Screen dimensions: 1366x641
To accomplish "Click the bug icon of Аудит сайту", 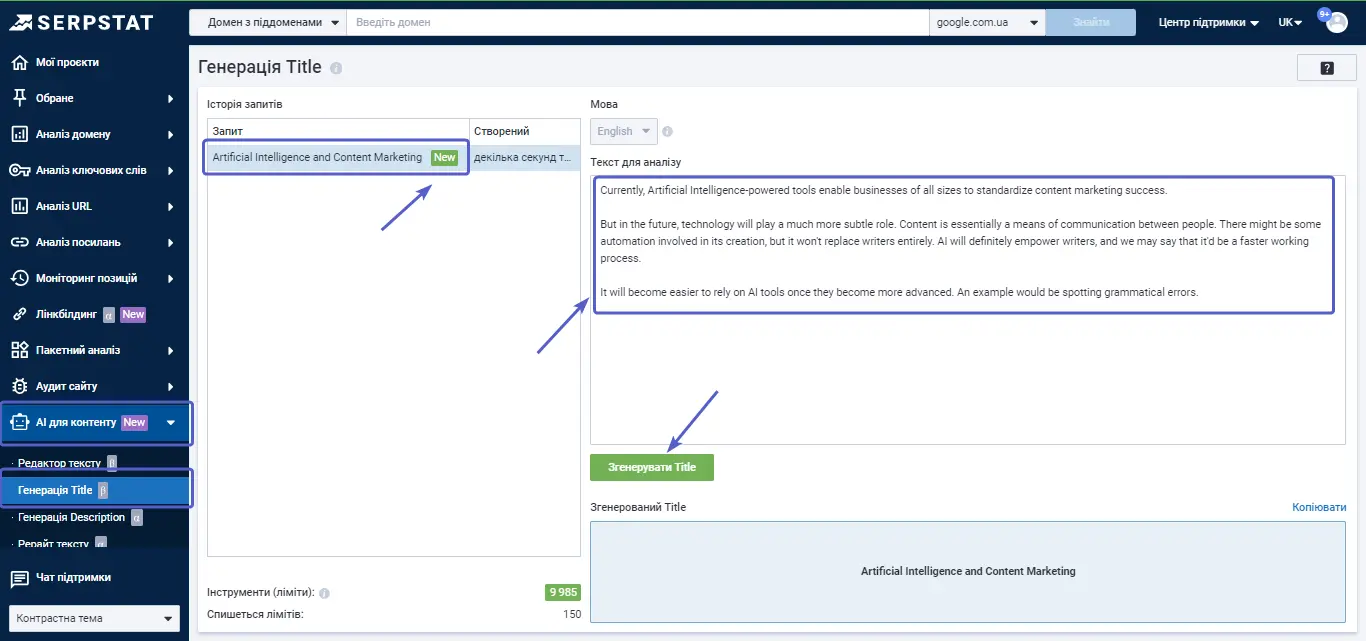I will pyautogui.click(x=18, y=386).
